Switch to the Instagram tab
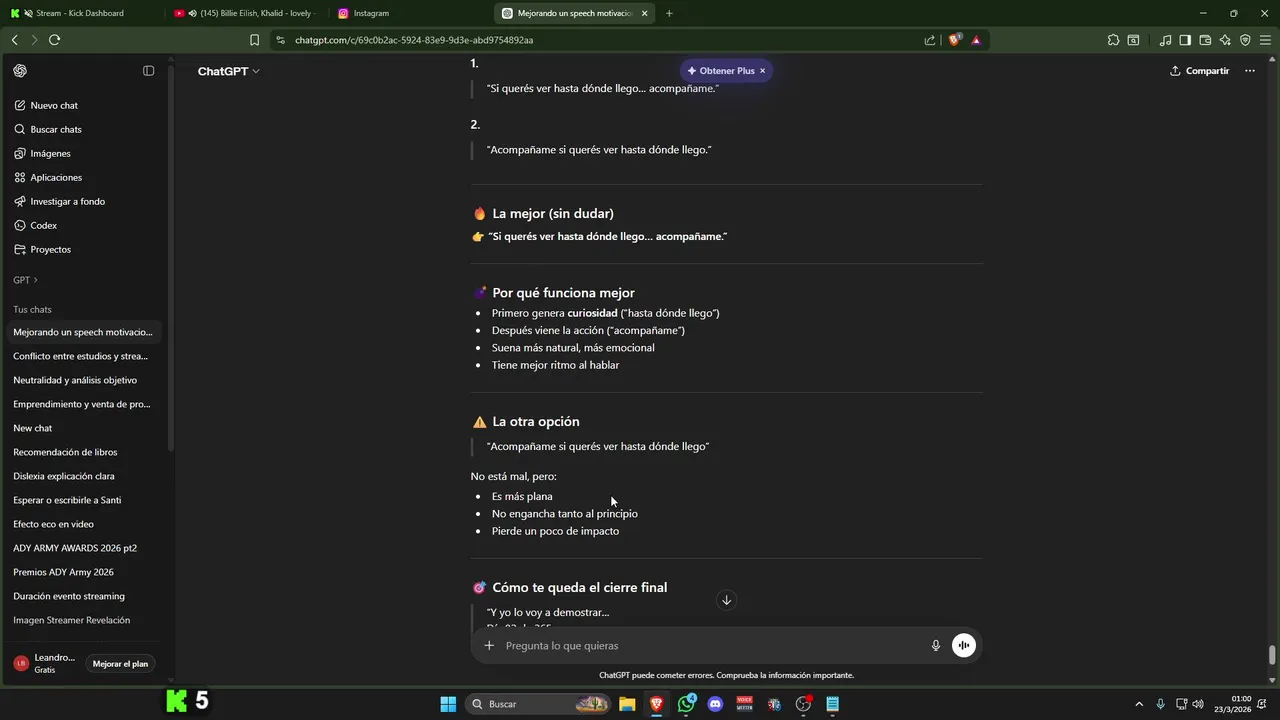 click(x=410, y=13)
